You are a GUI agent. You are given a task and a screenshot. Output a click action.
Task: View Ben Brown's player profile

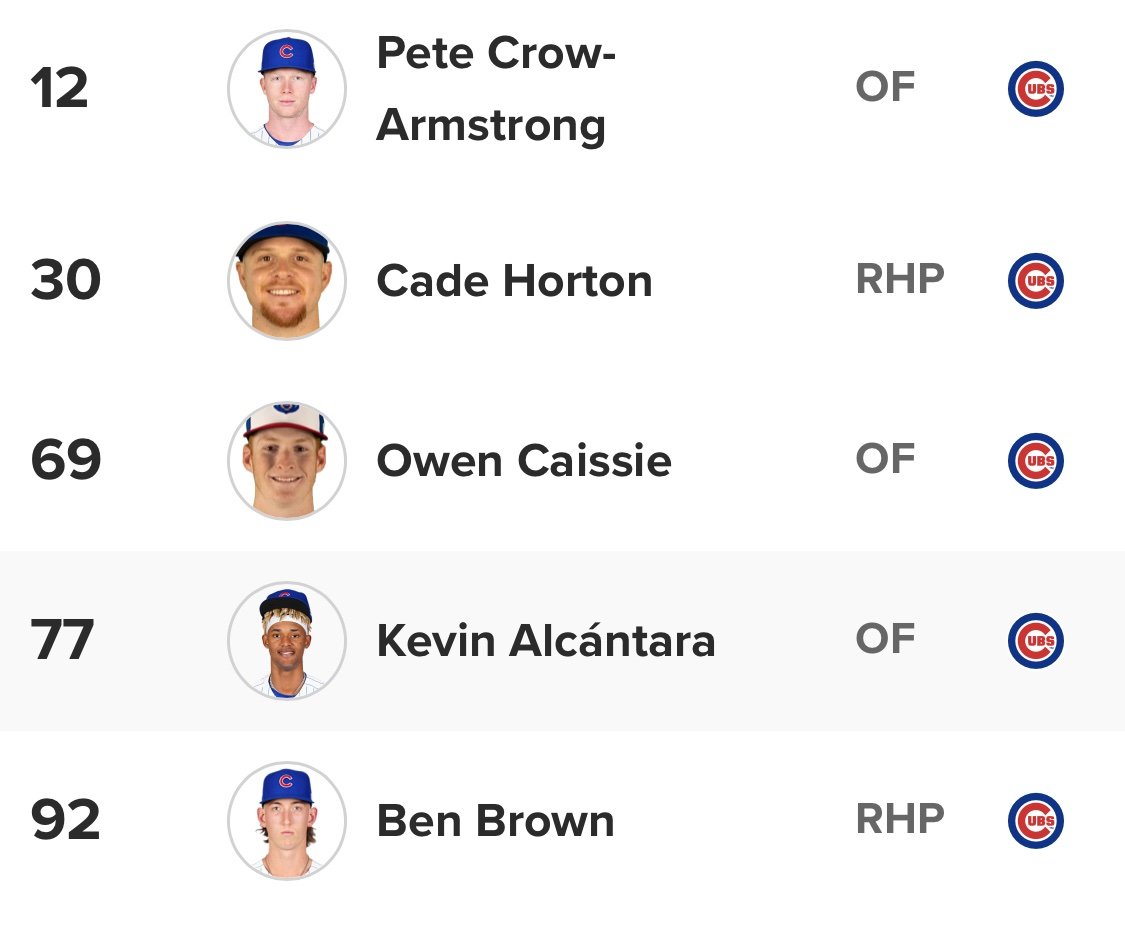(x=495, y=821)
